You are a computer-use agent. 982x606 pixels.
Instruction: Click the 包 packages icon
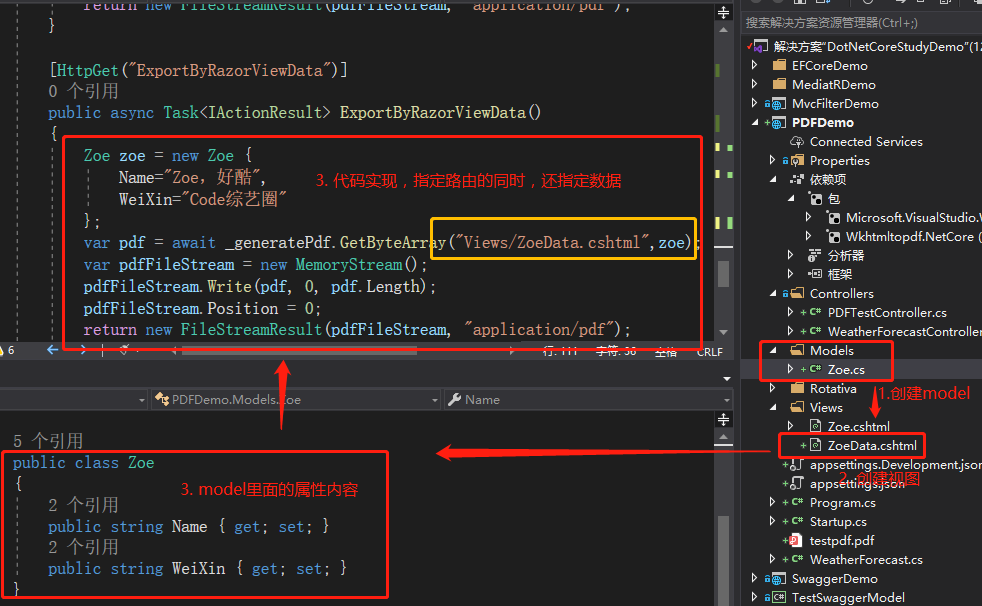[815, 198]
